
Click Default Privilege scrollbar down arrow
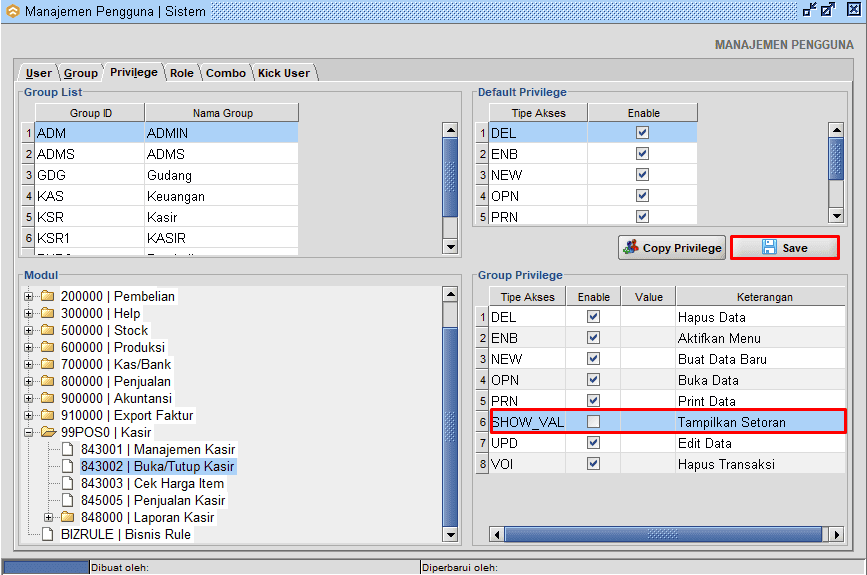pyautogui.click(x=837, y=216)
